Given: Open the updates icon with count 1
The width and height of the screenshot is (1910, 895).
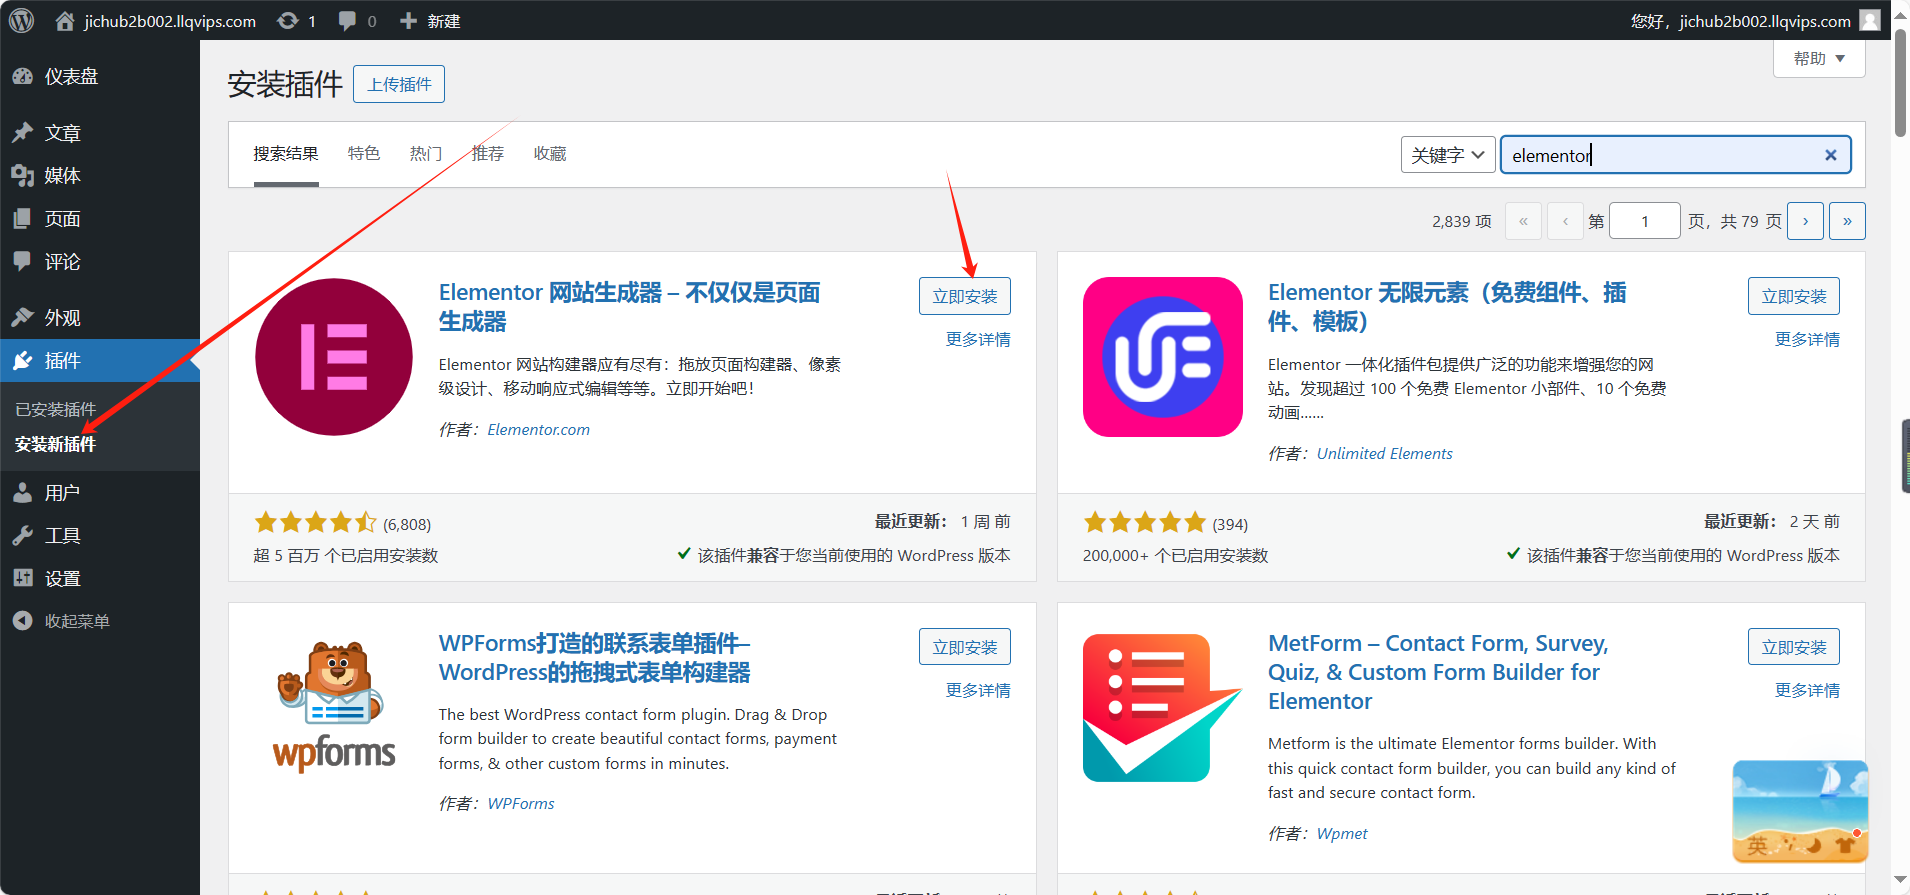Looking at the screenshot, I should [296, 21].
